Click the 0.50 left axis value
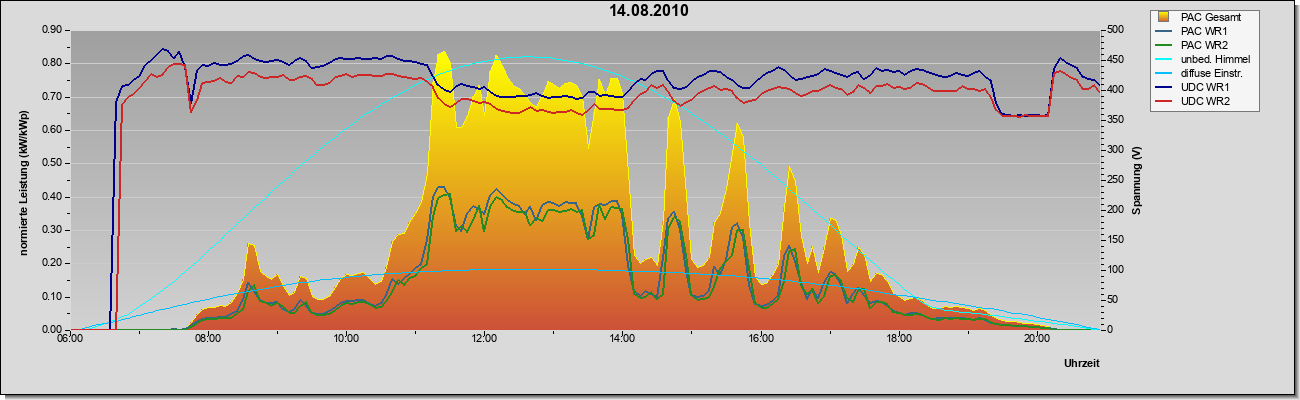This screenshot has height=400, width=1300. coord(52,163)
